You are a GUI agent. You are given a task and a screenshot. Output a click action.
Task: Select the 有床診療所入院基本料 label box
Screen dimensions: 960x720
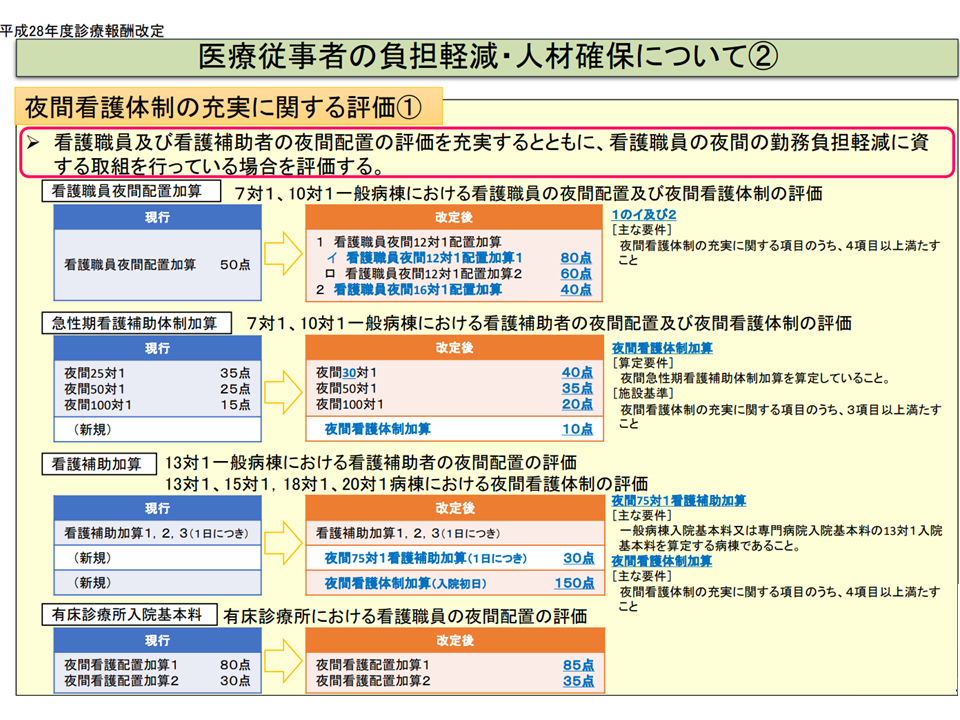click(128, 615)
